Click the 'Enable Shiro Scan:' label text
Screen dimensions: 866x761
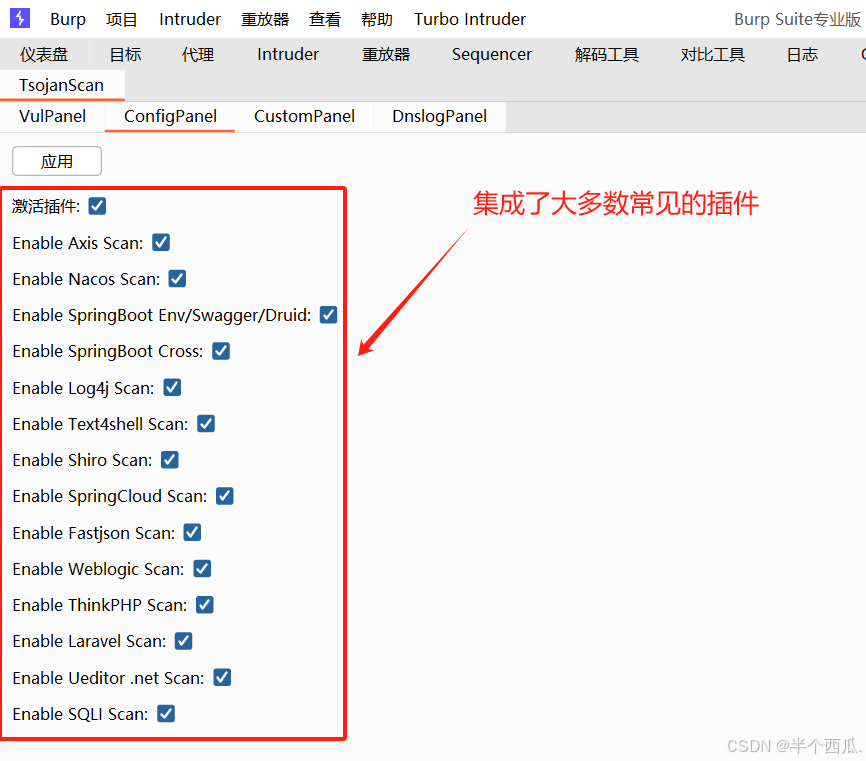(82, 461)
